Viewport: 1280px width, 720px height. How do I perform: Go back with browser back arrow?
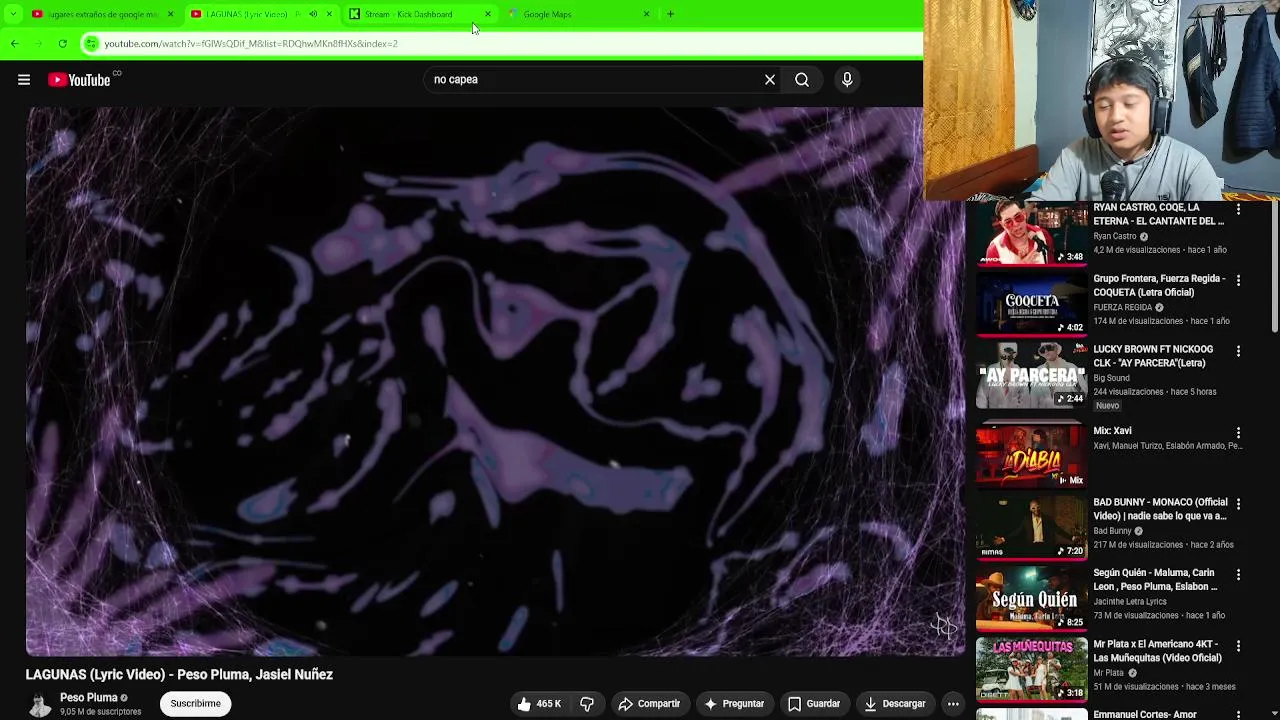(14, 44)
